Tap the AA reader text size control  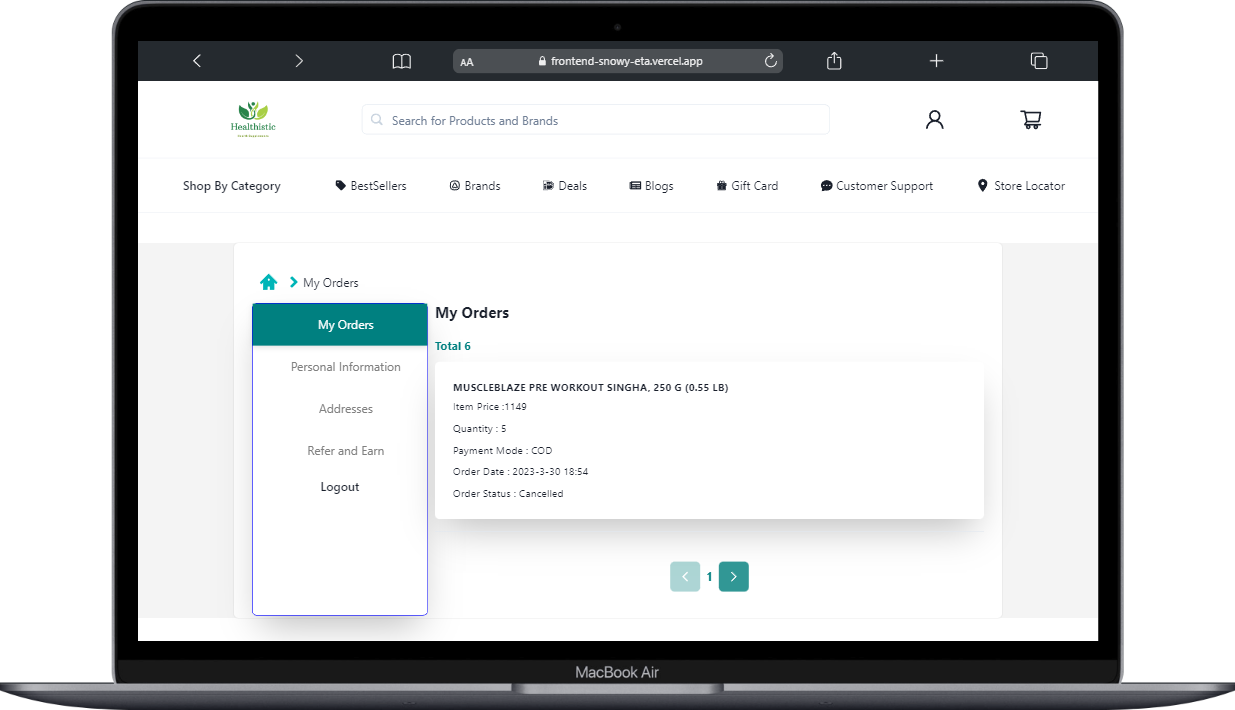point(466,62)
